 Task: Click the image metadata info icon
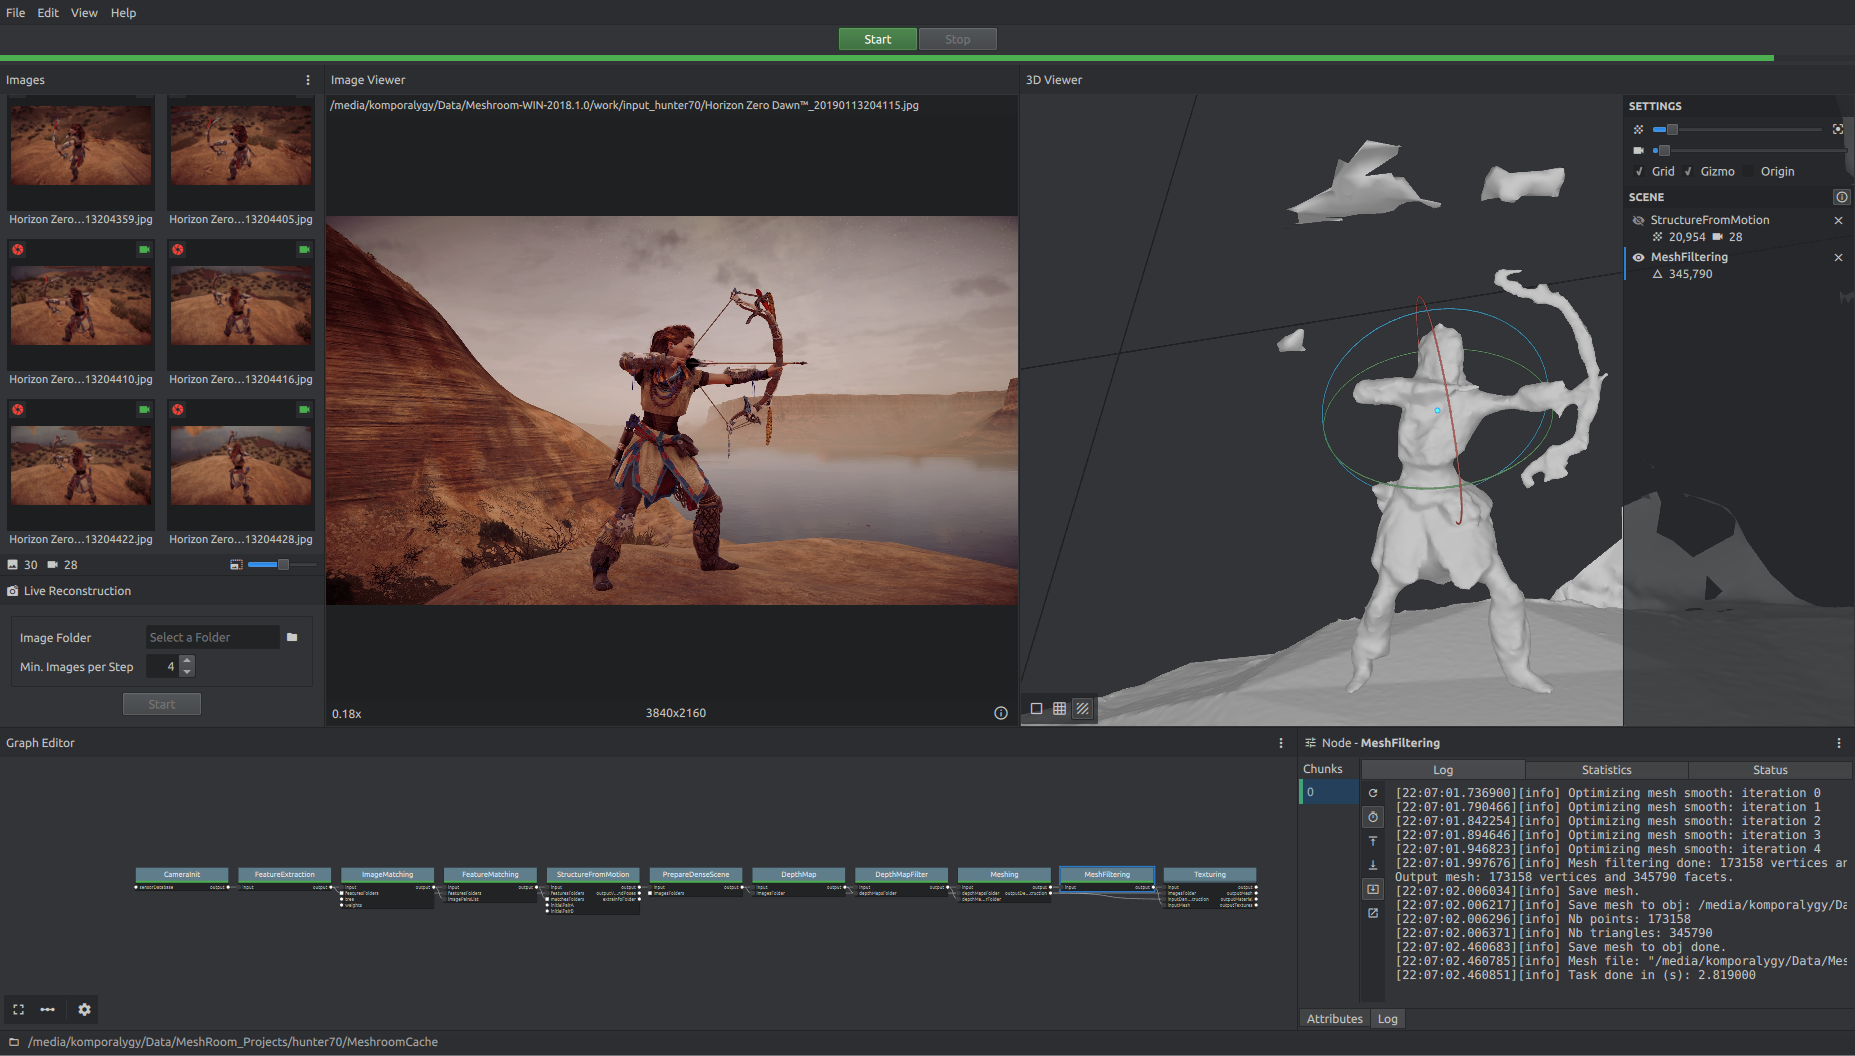tap(1000, 713)
